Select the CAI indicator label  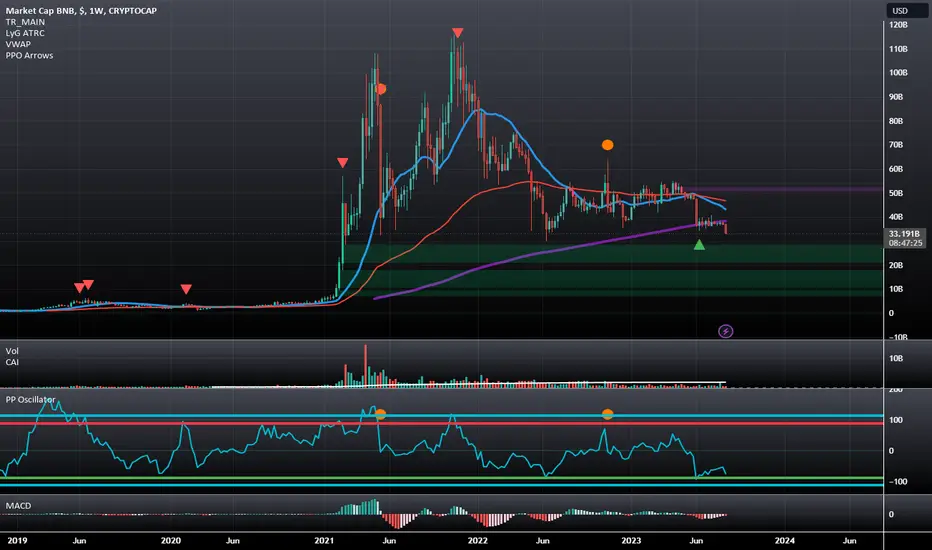[12, 362]
